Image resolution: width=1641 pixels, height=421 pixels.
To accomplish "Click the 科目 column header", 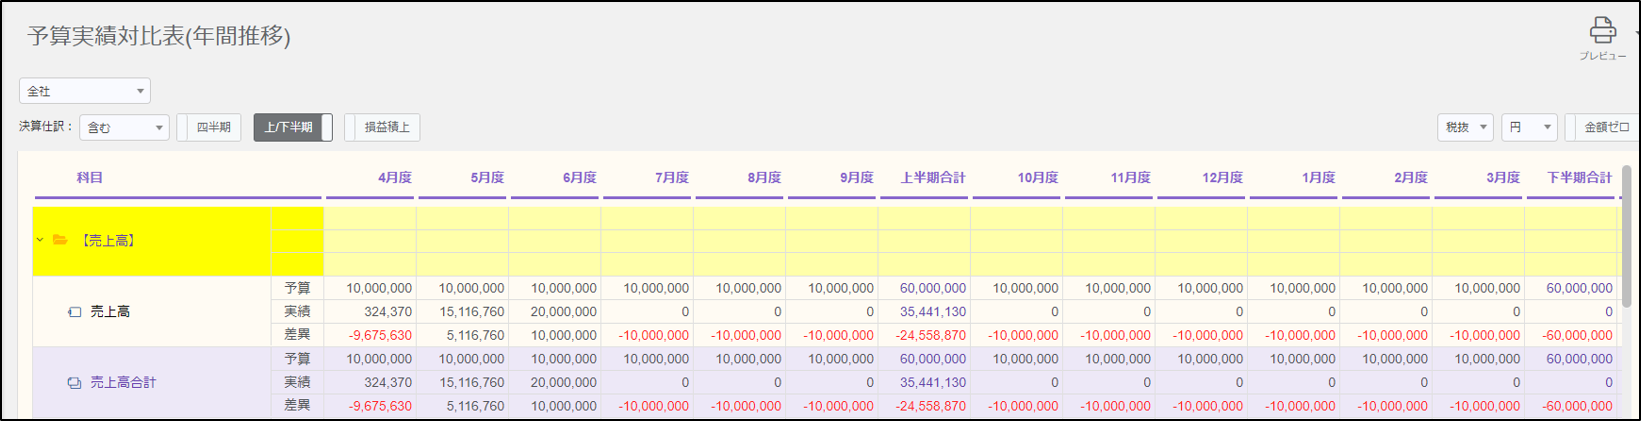I will 90,178.
